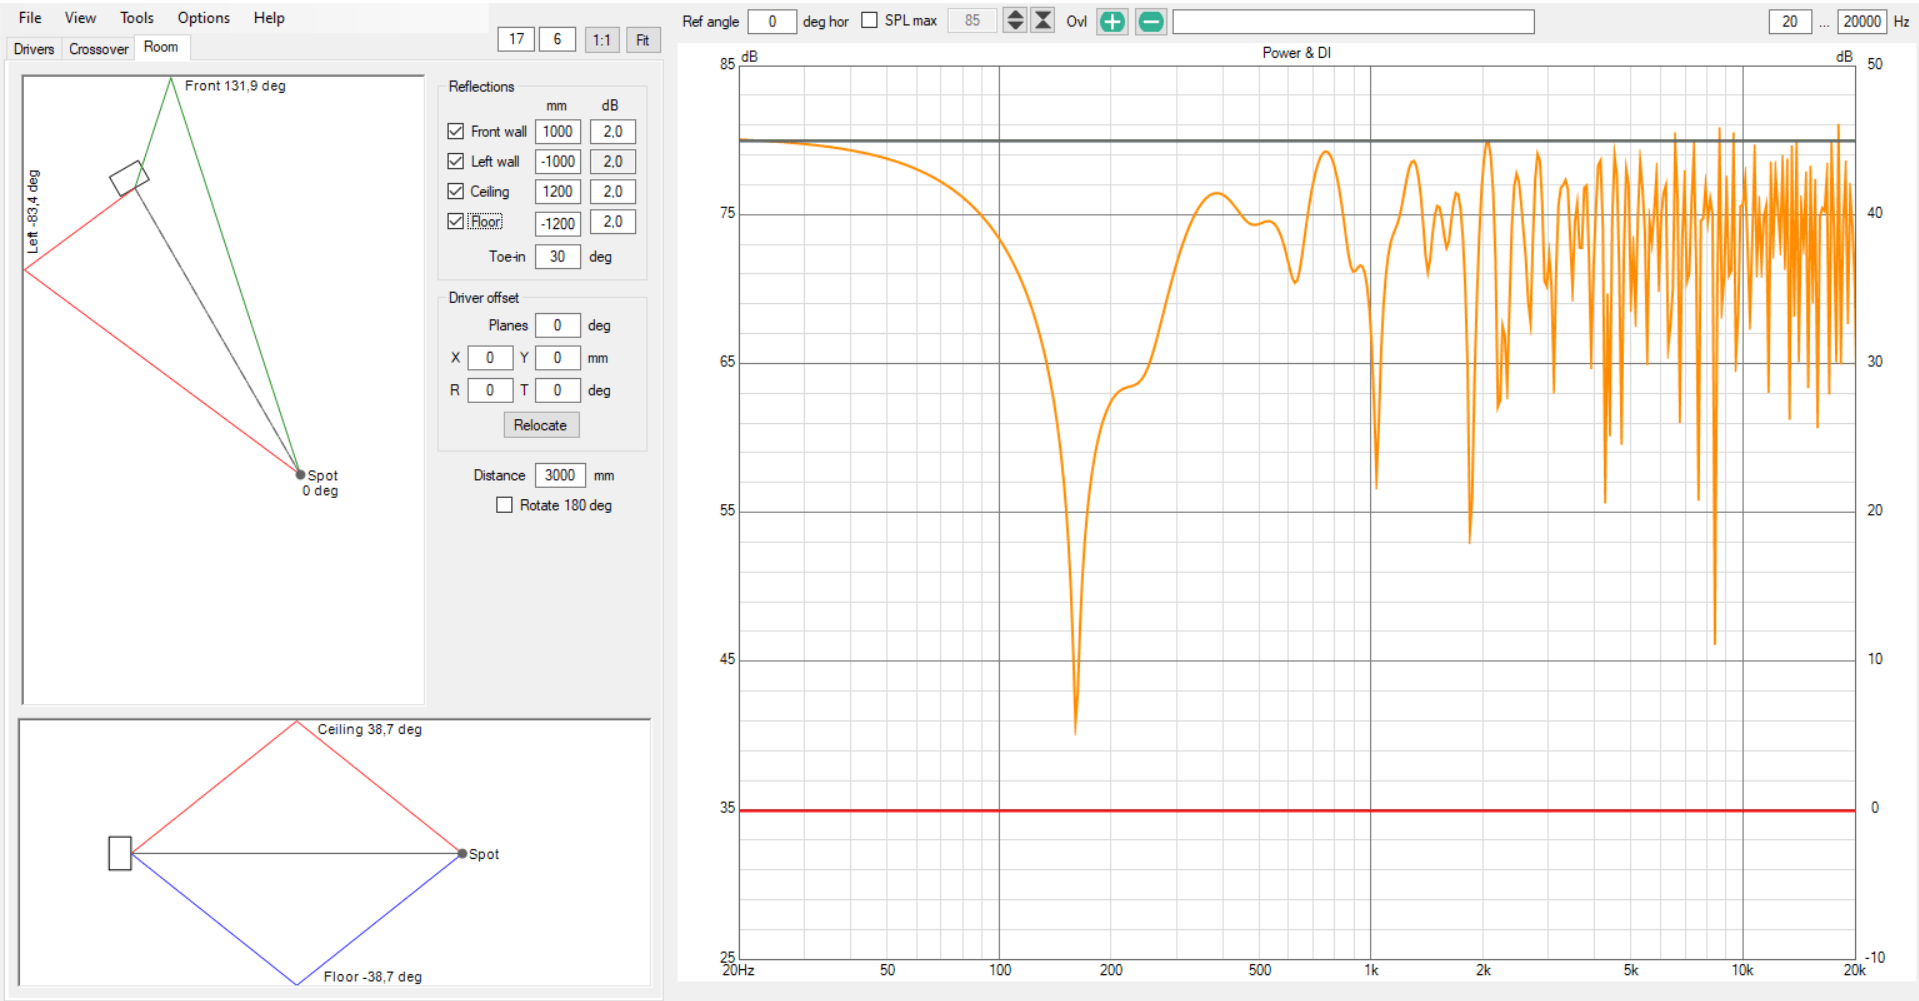The width and height of the screenshot is (1919, 1001).
Task: Click the speaker box in top view
Action: pos(129,178)
